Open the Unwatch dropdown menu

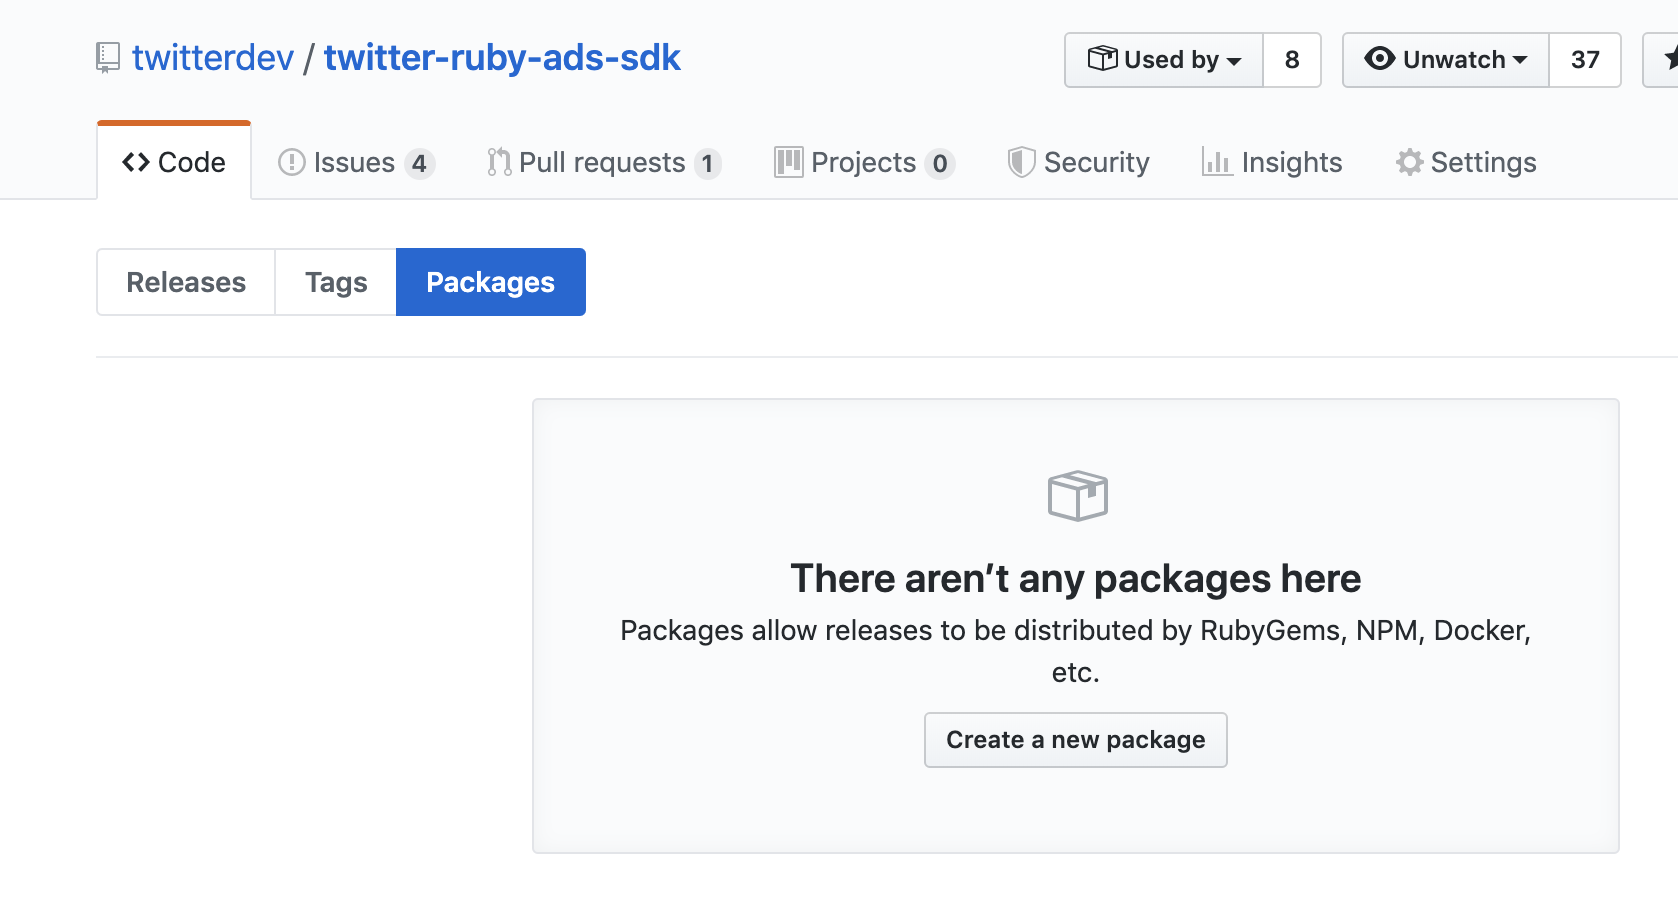click(1446, 60)
